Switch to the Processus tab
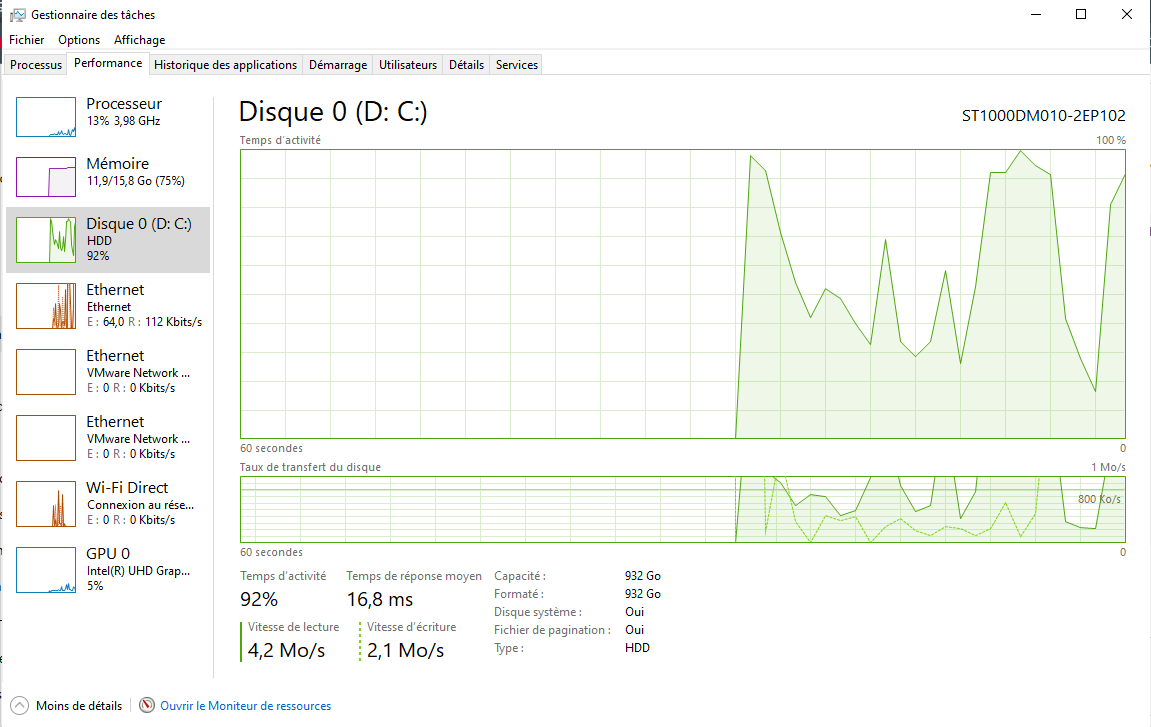 coord(36,65)
